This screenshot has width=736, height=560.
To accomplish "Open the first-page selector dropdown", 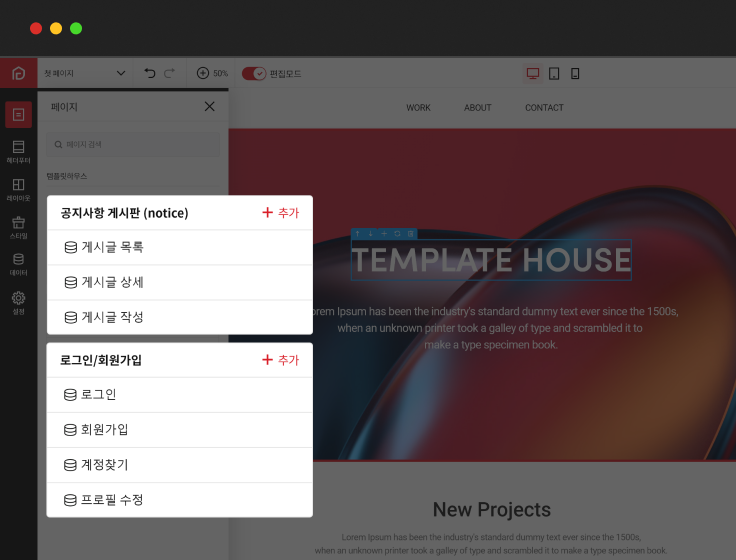I will click(x=84, y=73).
